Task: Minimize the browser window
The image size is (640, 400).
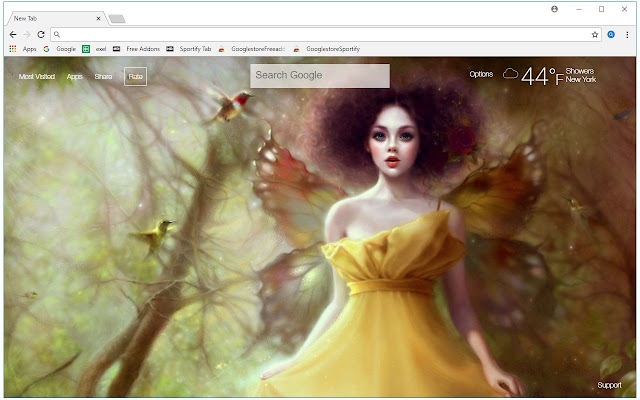Action: point(579,9)
